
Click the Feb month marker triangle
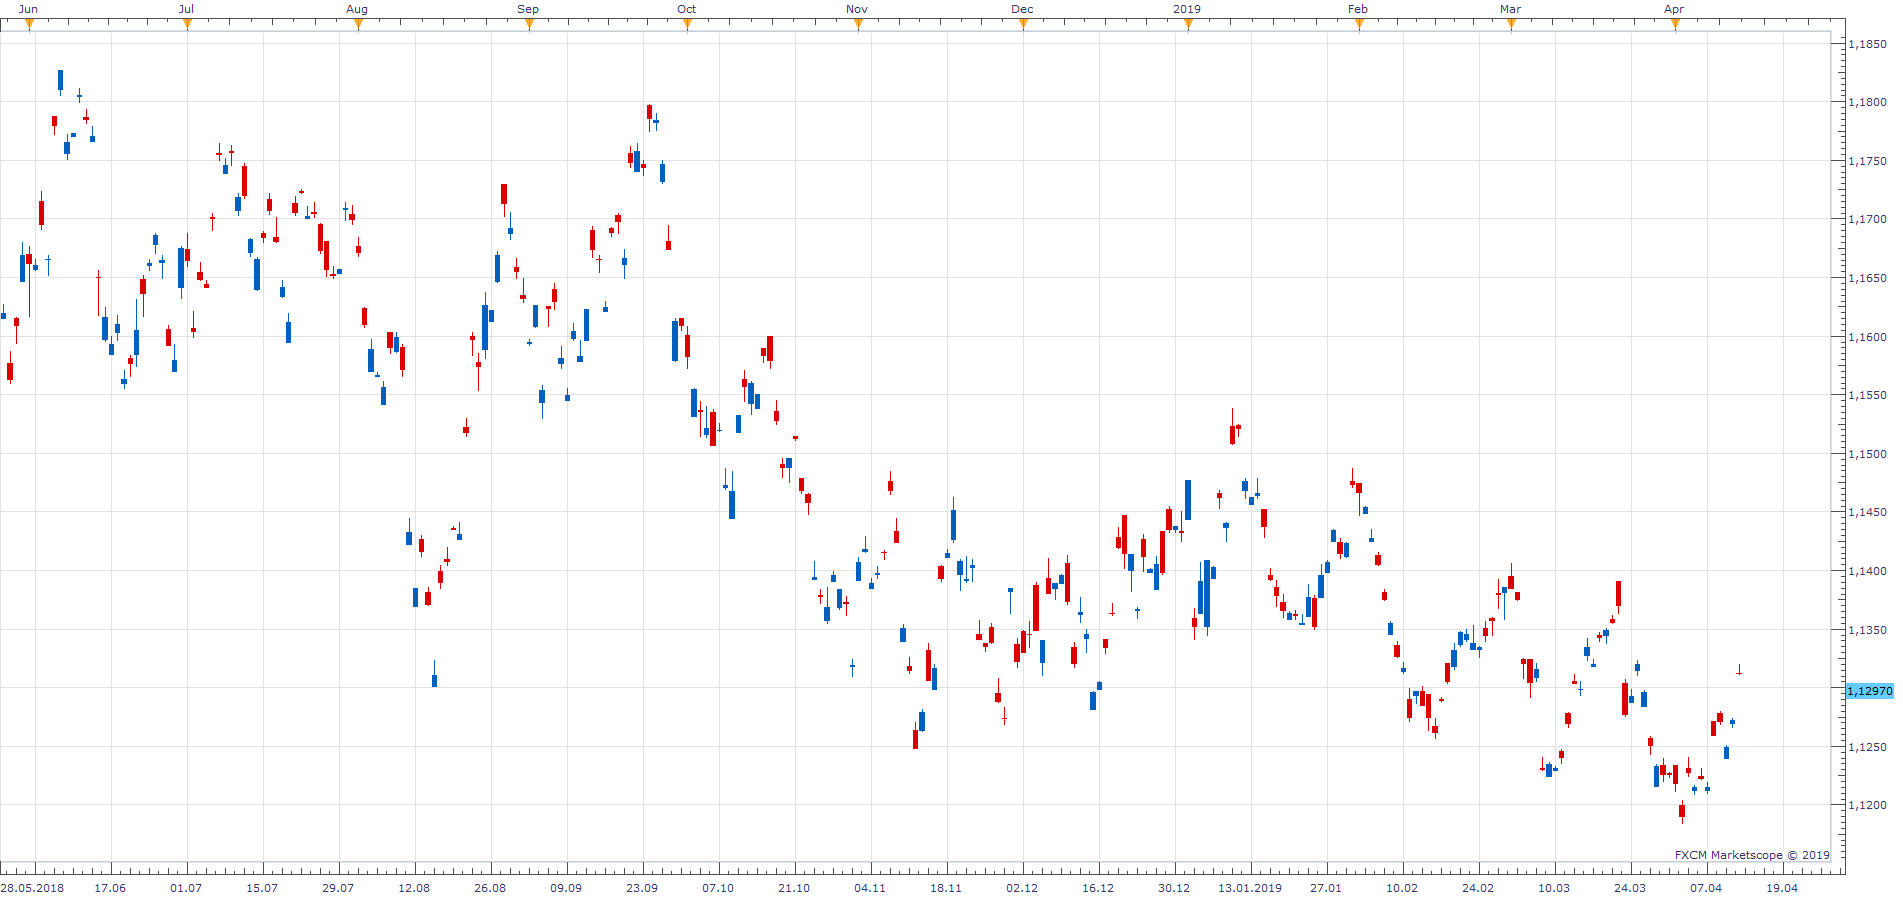[1359, 25]
